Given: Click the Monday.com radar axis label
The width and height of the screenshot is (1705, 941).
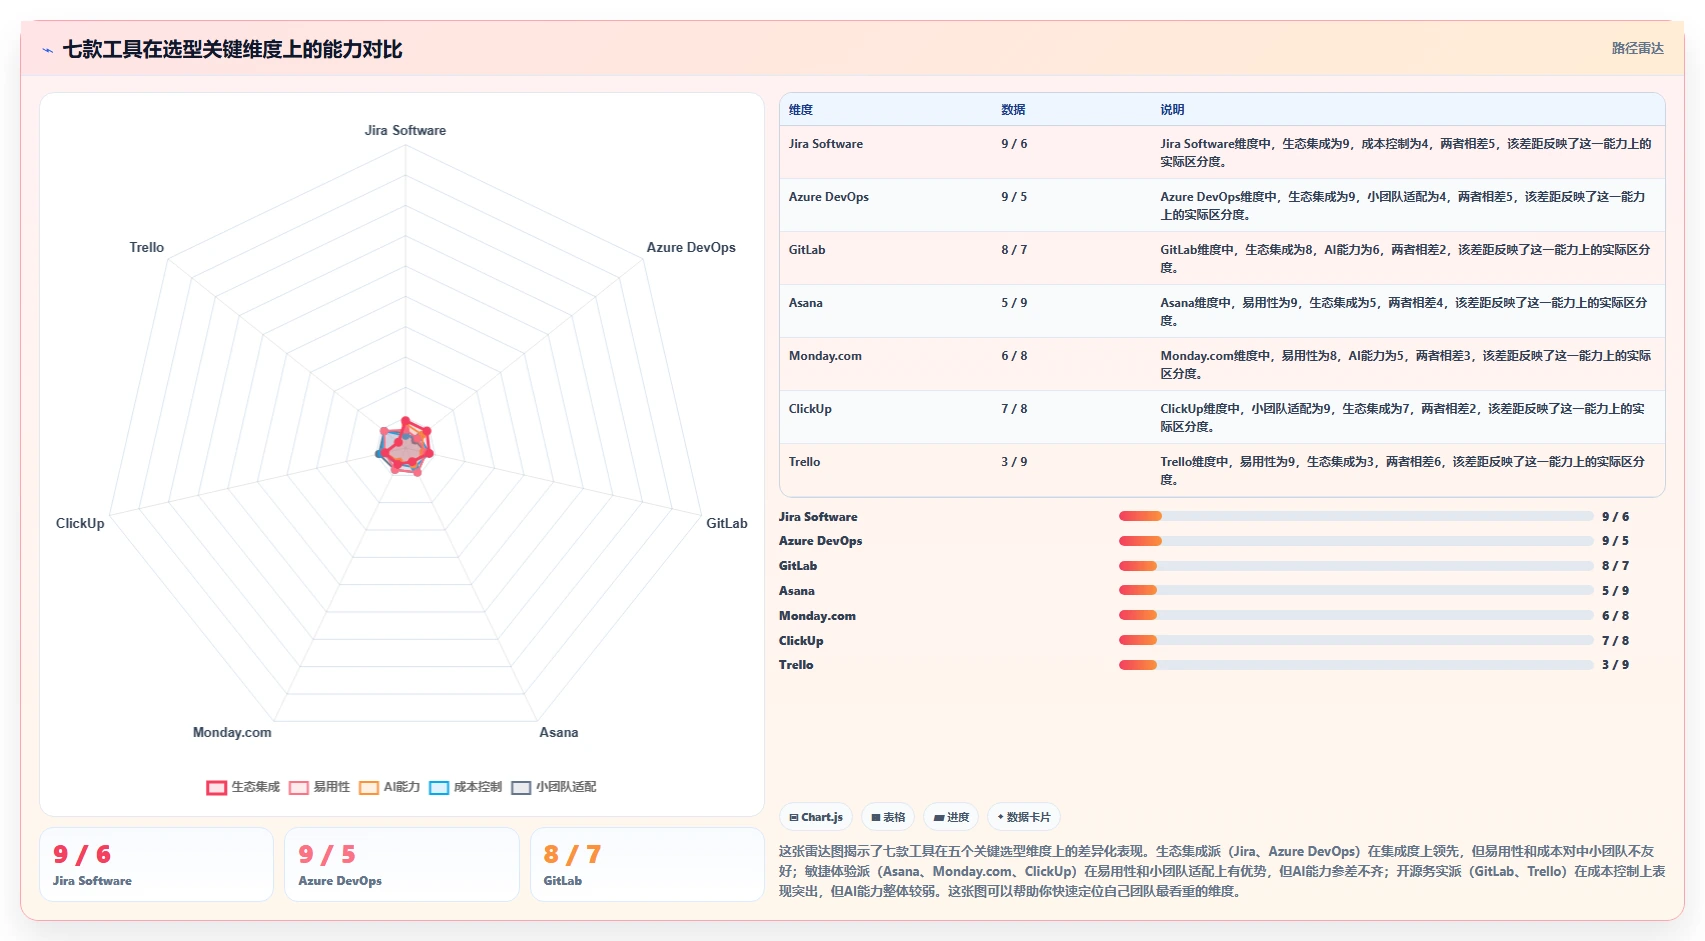Looking at the screenshot, I should point(232,732).
